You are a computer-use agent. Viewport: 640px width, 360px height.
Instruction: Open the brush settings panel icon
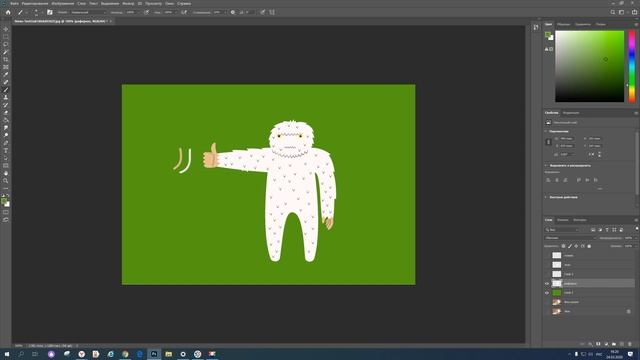click(50, 12)
